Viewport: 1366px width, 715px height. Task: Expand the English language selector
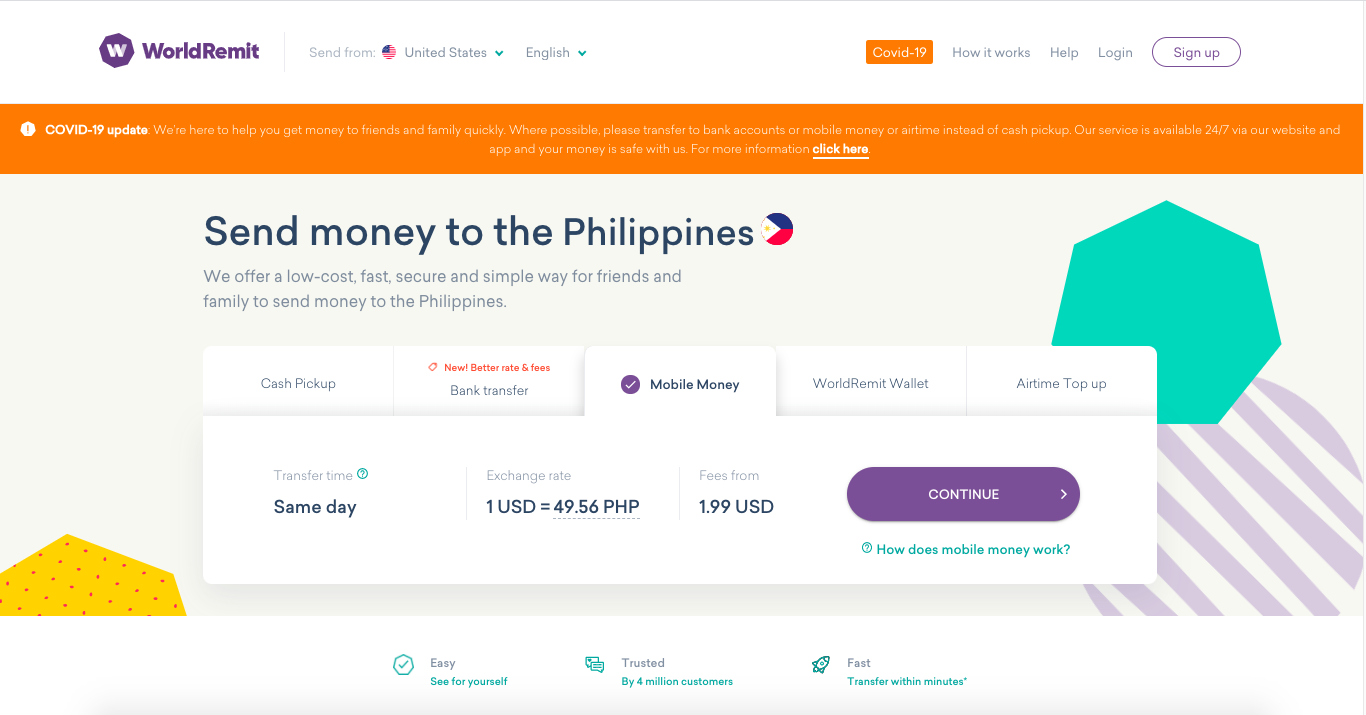[x=556, y=52]
